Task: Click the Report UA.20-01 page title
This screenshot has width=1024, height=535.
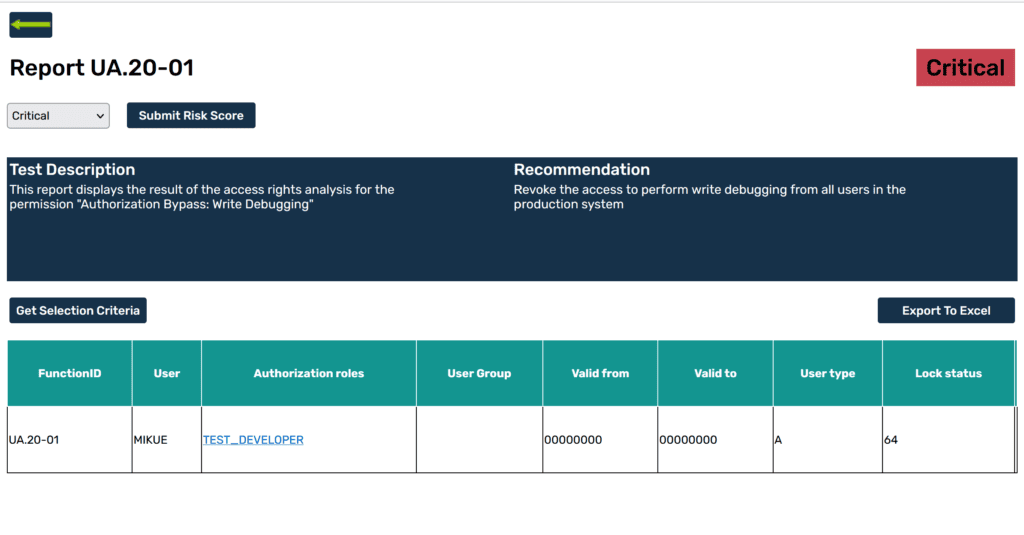Action: click(x=102, y=68)
